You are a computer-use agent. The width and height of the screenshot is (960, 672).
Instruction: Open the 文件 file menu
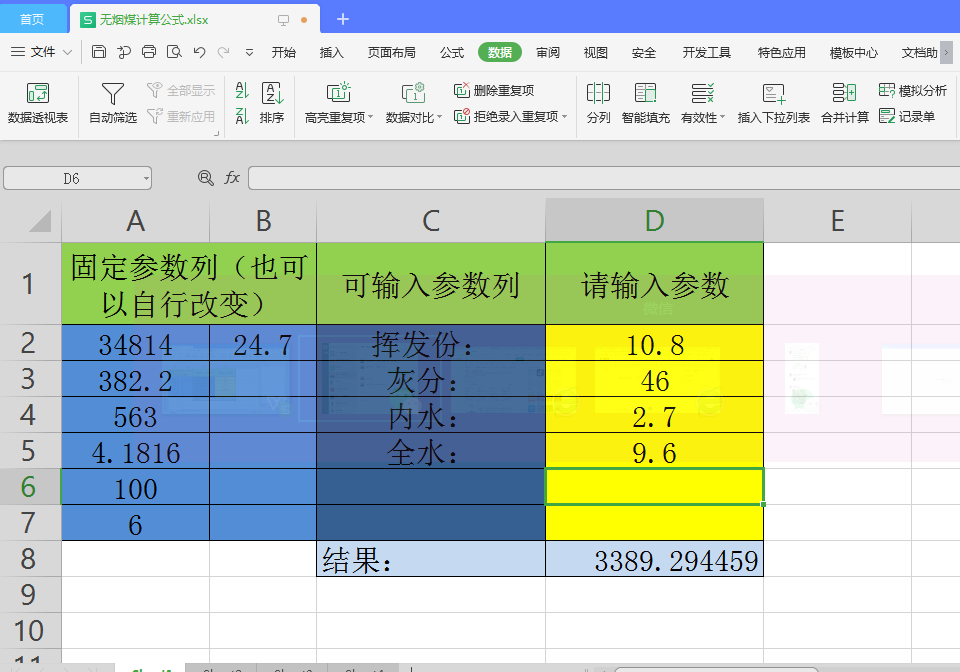click(x=42, y=52)
